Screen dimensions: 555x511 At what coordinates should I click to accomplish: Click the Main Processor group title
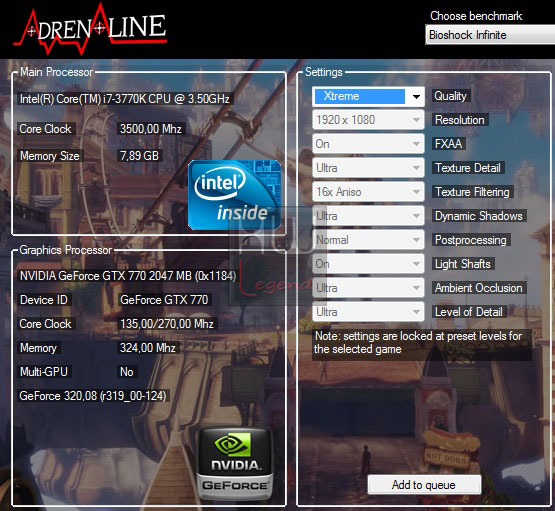(56, 72)
